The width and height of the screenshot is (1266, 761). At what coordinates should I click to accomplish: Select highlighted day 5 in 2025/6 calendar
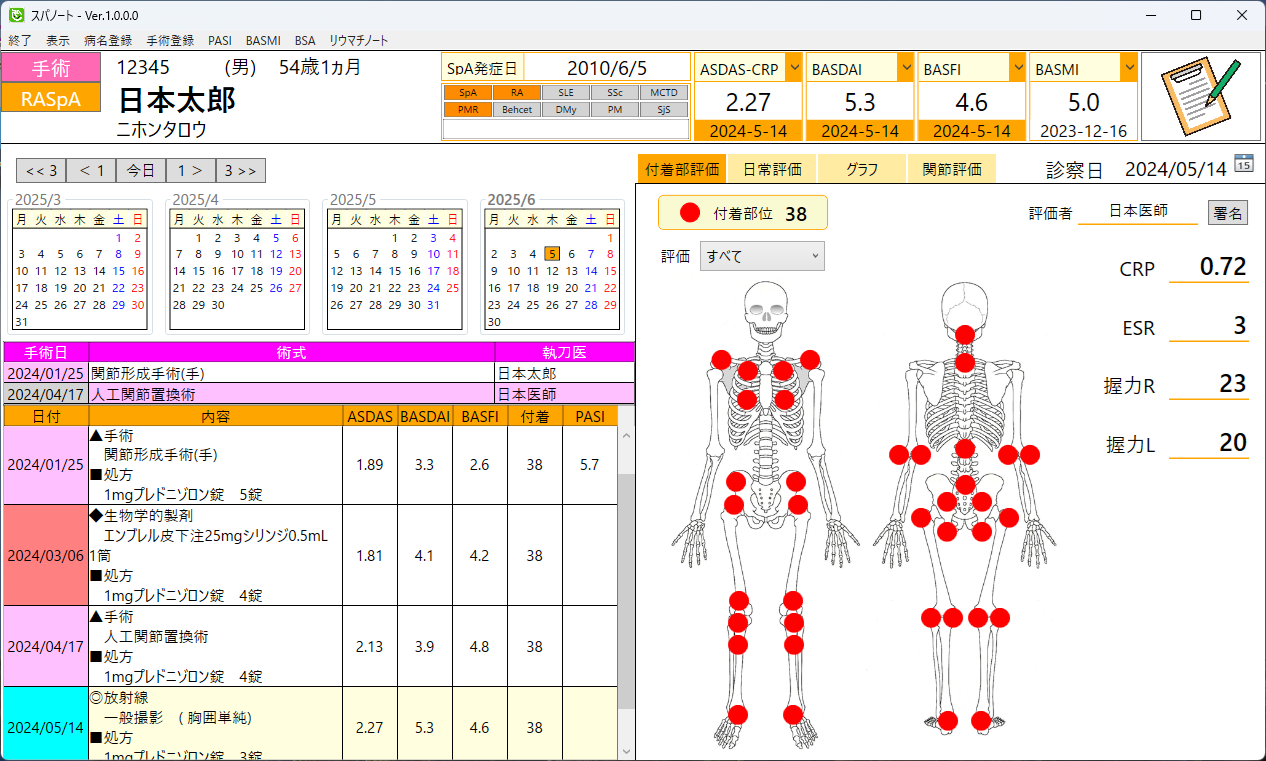click(x=552, y=254)
